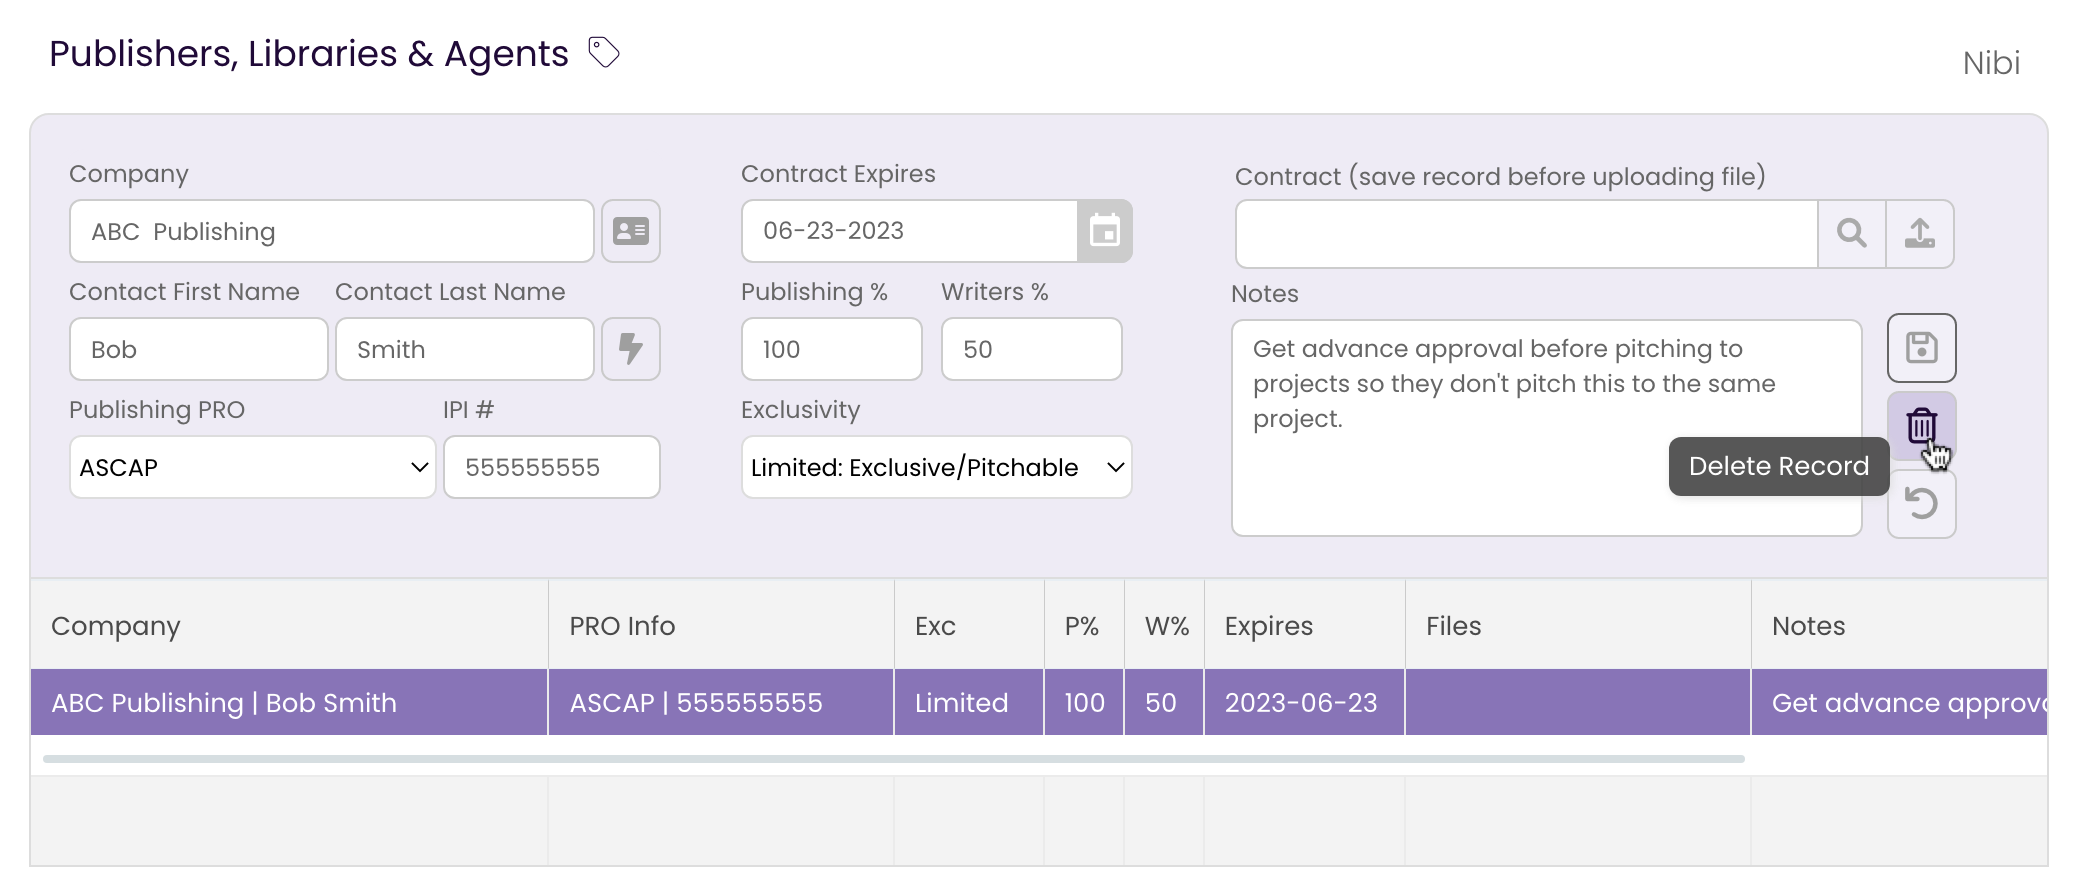
Task: Open the contact card icon next to Company
Action: coord(631,231)
